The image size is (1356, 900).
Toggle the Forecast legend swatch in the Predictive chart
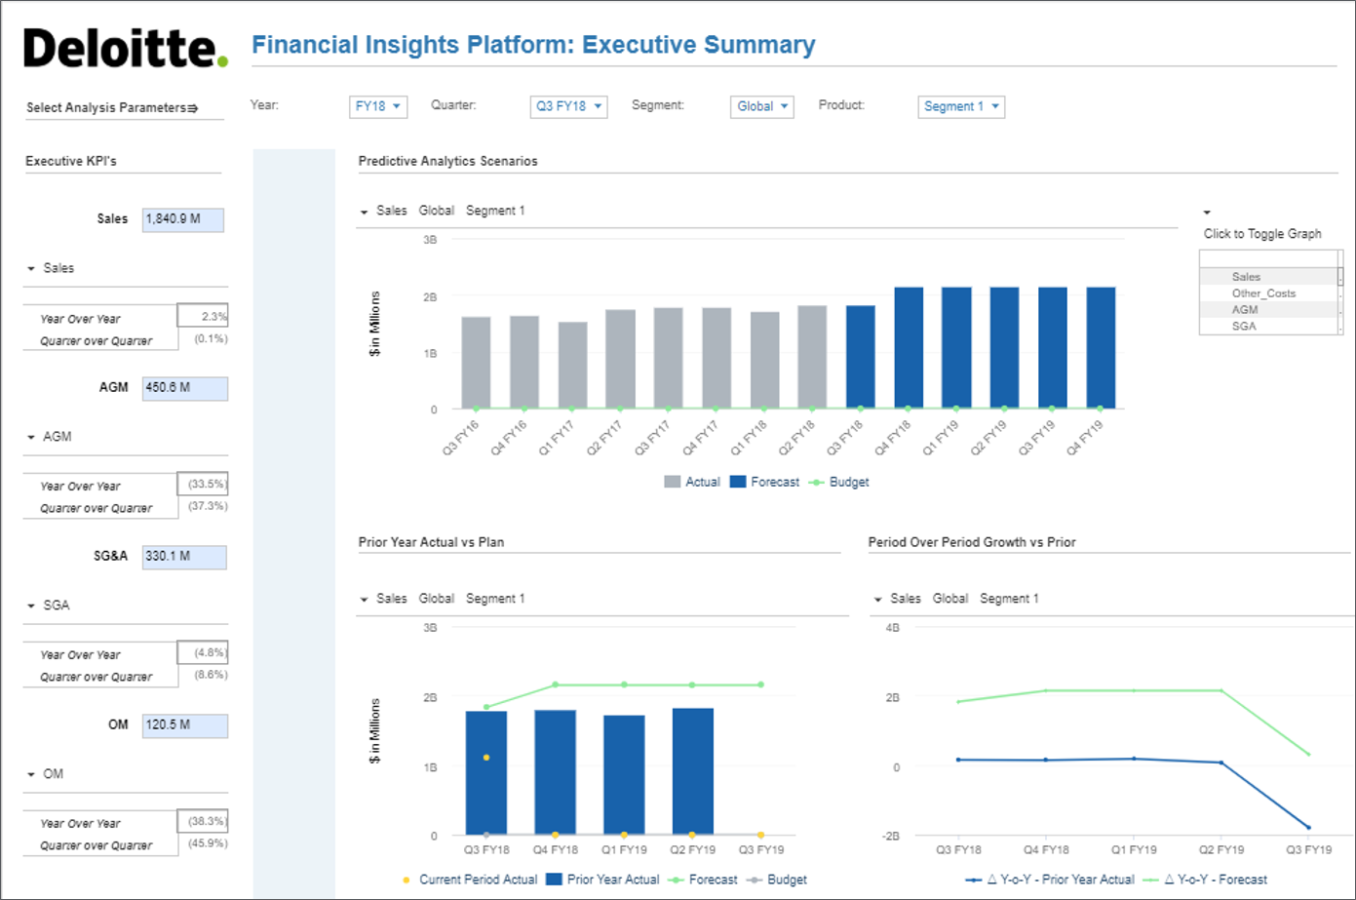click(x=738, y=482)
